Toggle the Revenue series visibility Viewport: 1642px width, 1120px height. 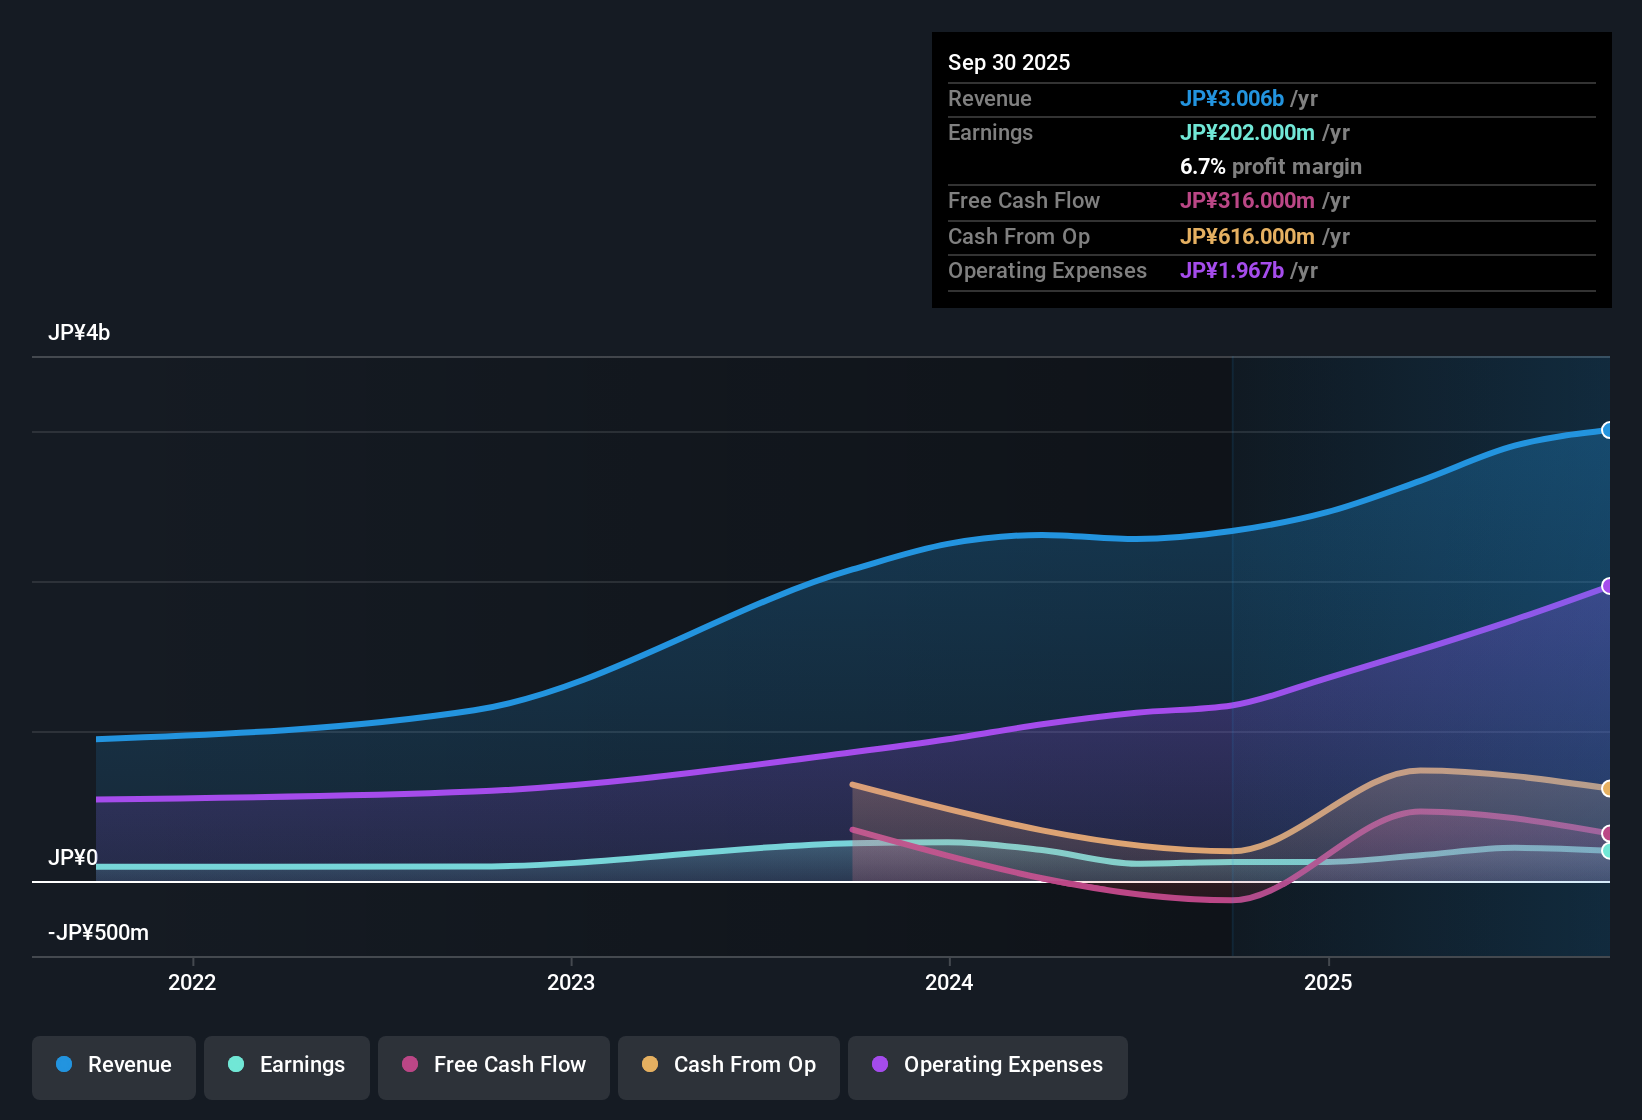113,1065
